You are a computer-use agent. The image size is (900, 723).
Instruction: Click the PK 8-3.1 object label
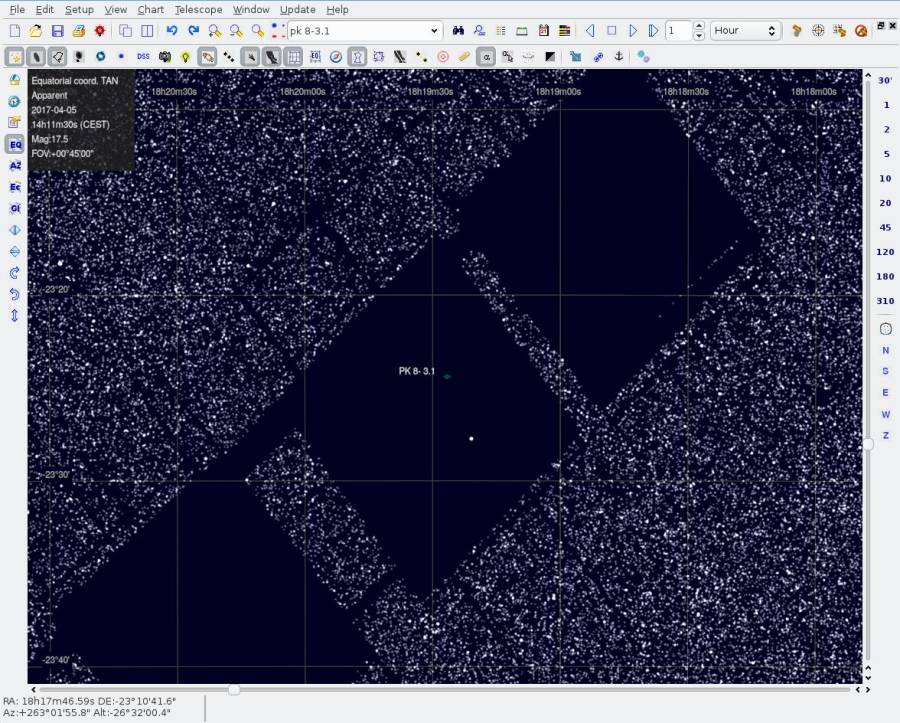417,371
